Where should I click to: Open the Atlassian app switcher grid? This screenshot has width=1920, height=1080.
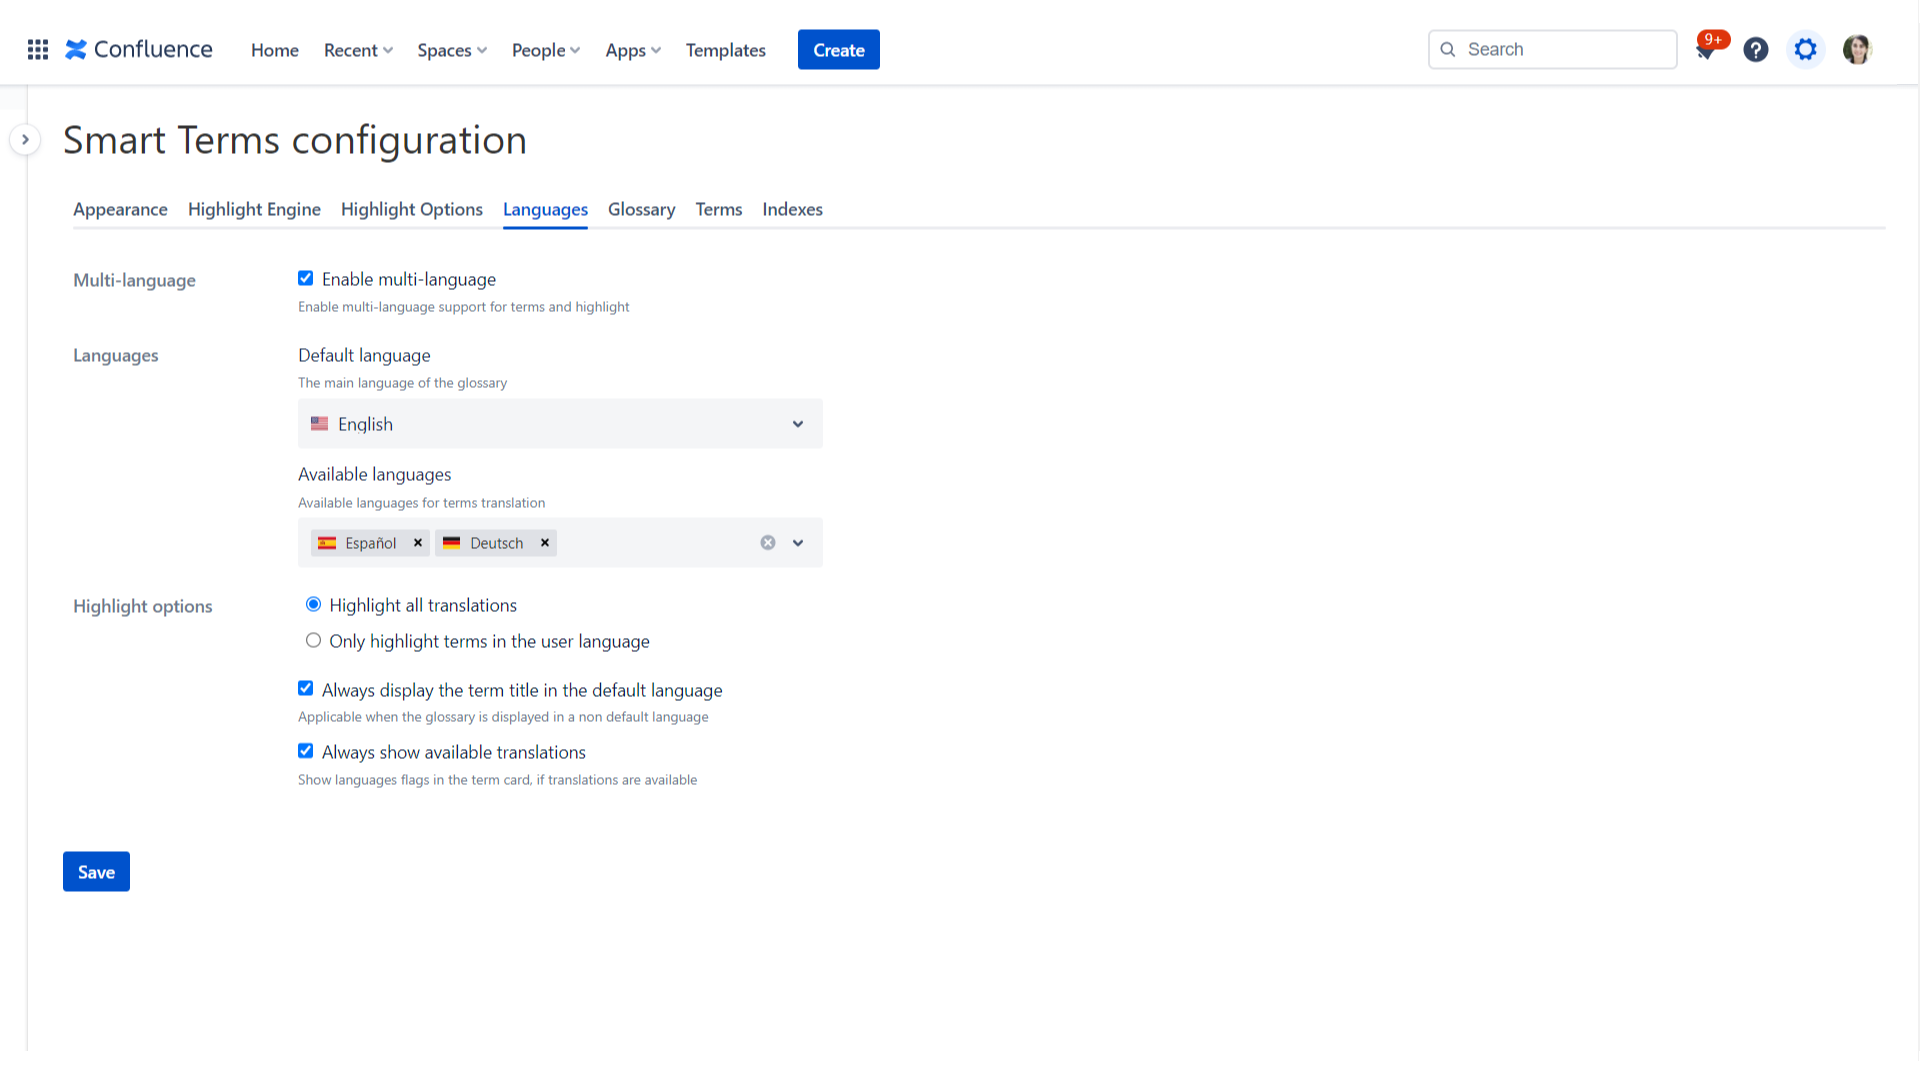tap(37, 49)
